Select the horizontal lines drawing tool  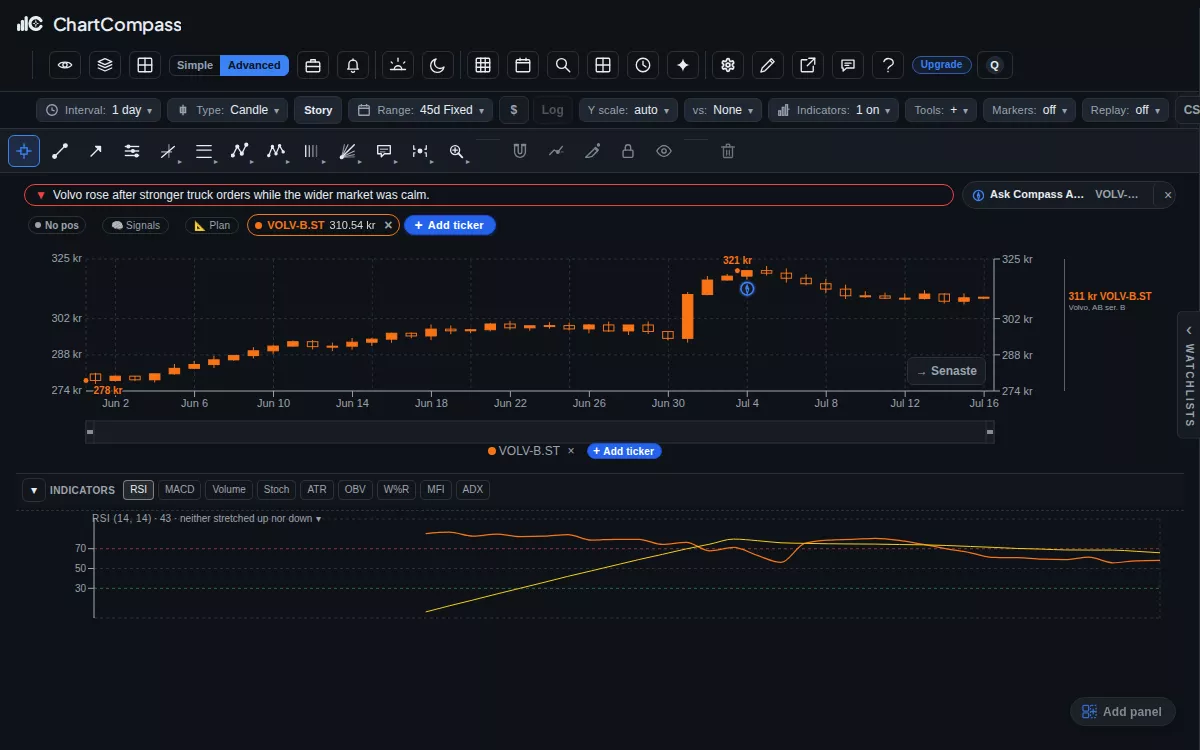[204, 151]
